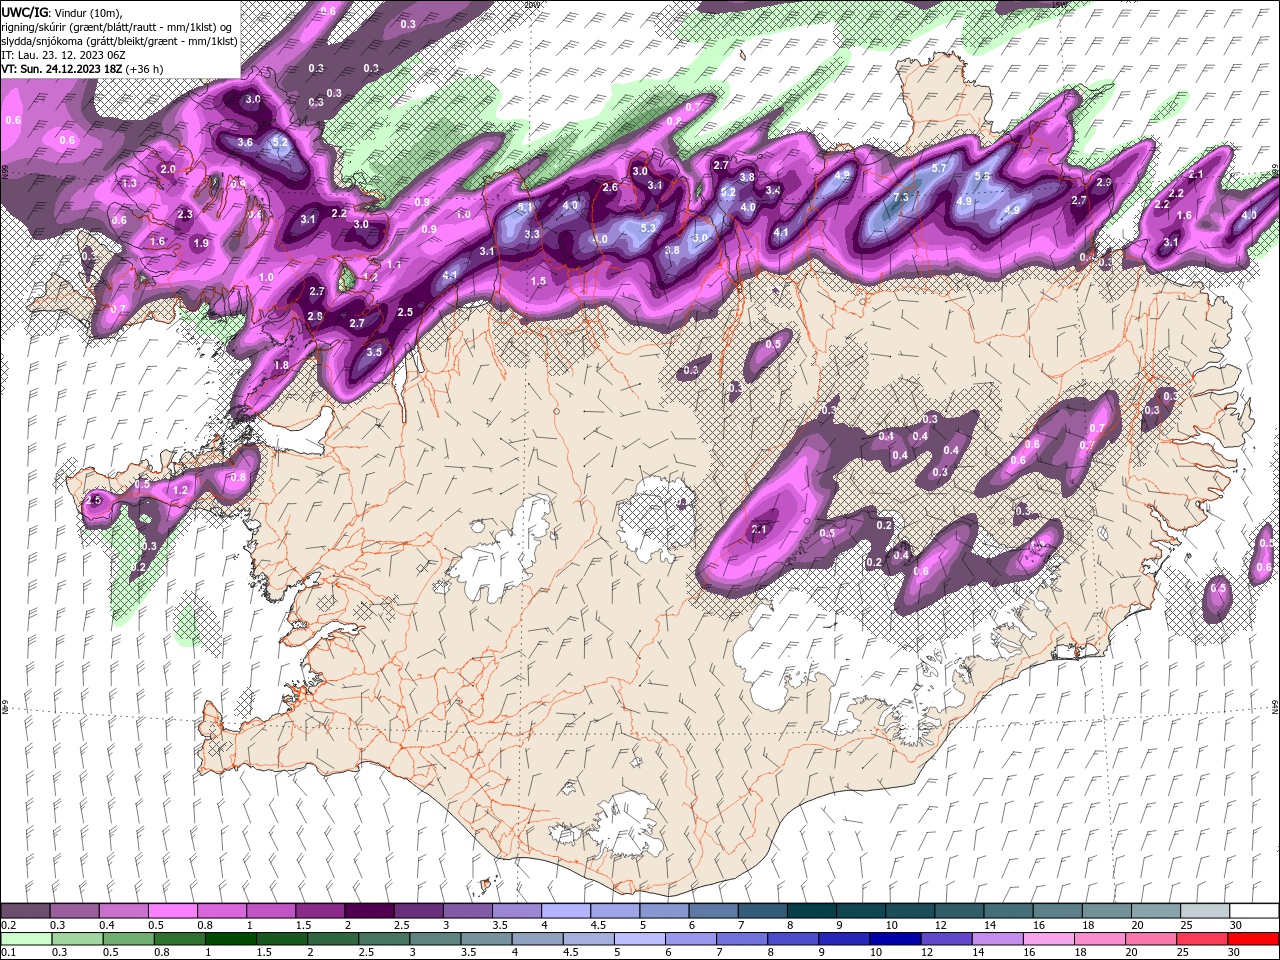Viewport: 1280px width, 960px height.
Task: Click the upper legend white swatch at 30
Action: 1253,911
